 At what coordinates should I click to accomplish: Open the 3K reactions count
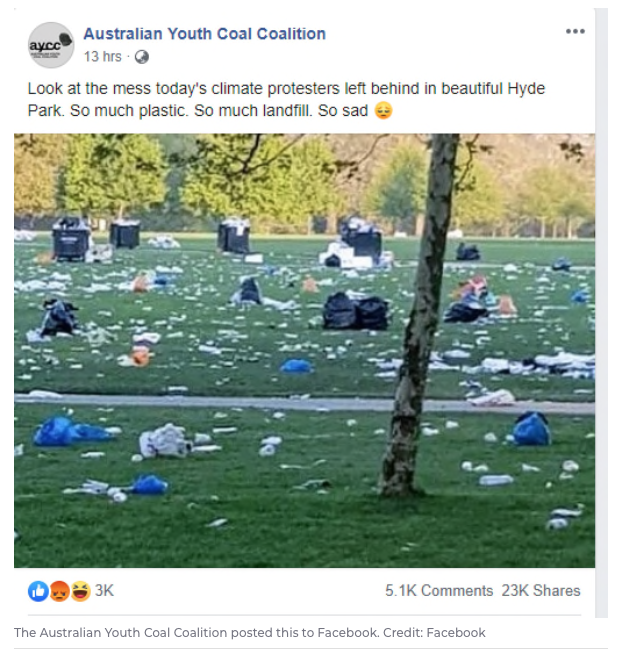click(104, 590)
